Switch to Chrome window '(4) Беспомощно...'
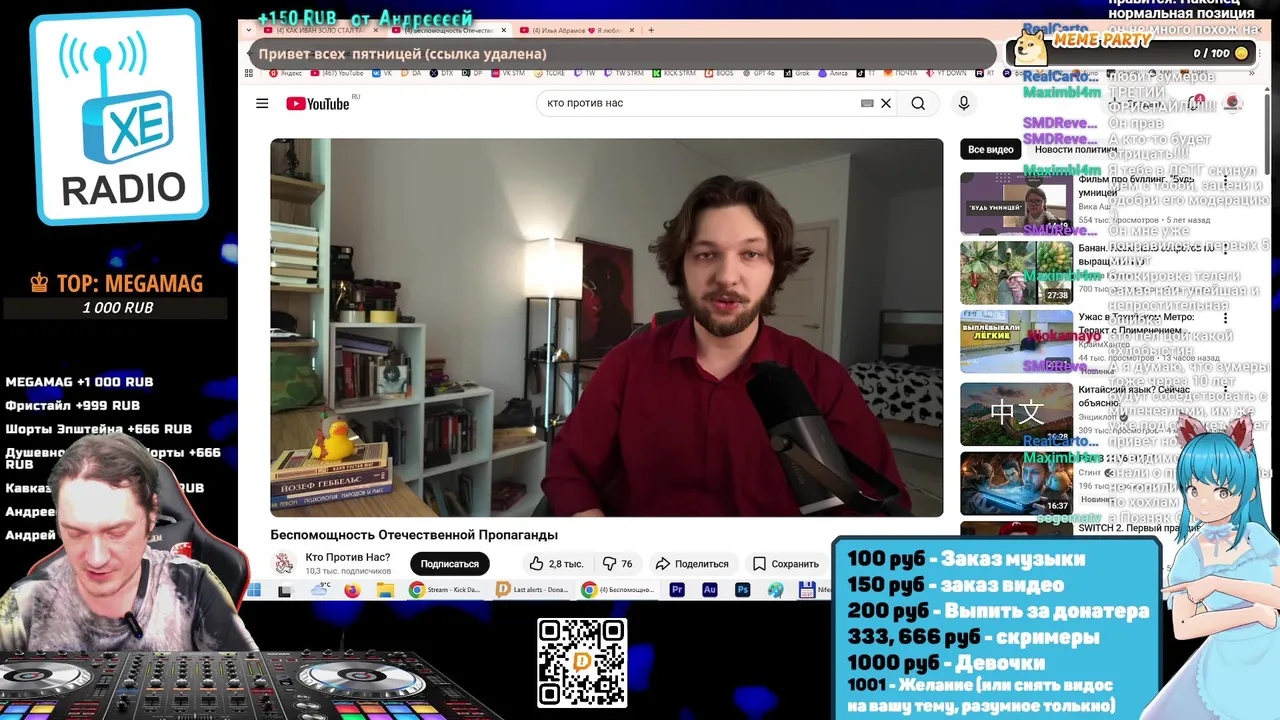Screen dimensions: 1280x720 coord(619,590)
